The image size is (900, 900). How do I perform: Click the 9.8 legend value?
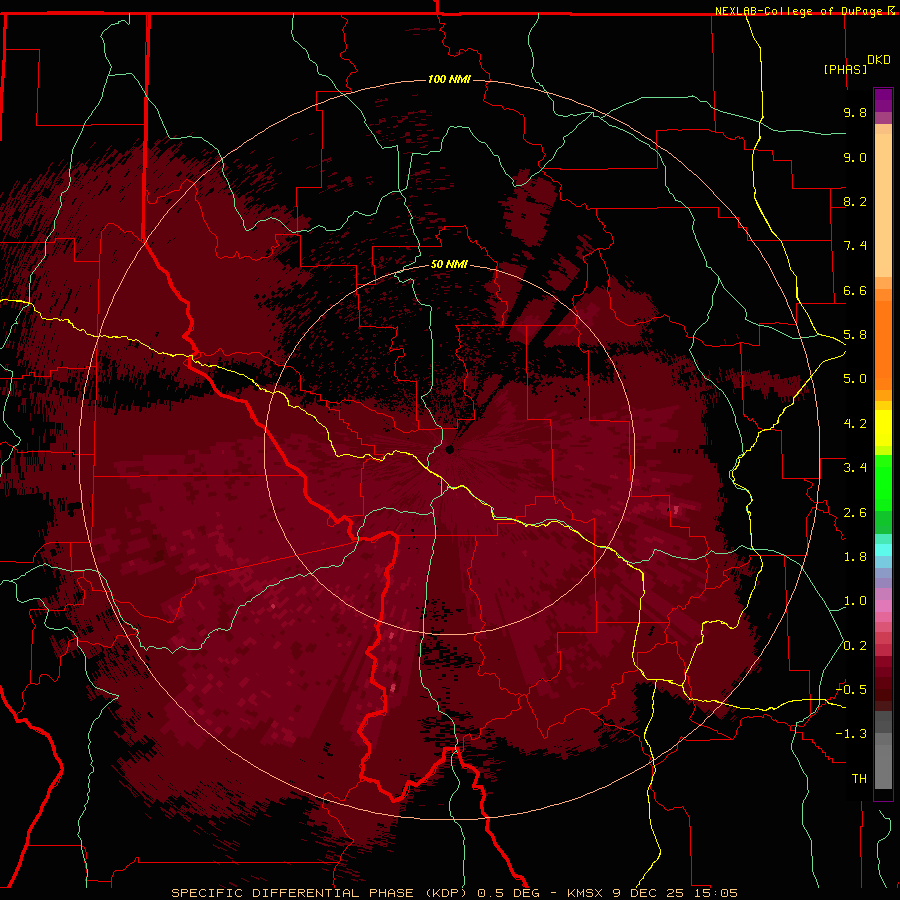[x=855, y=112]
